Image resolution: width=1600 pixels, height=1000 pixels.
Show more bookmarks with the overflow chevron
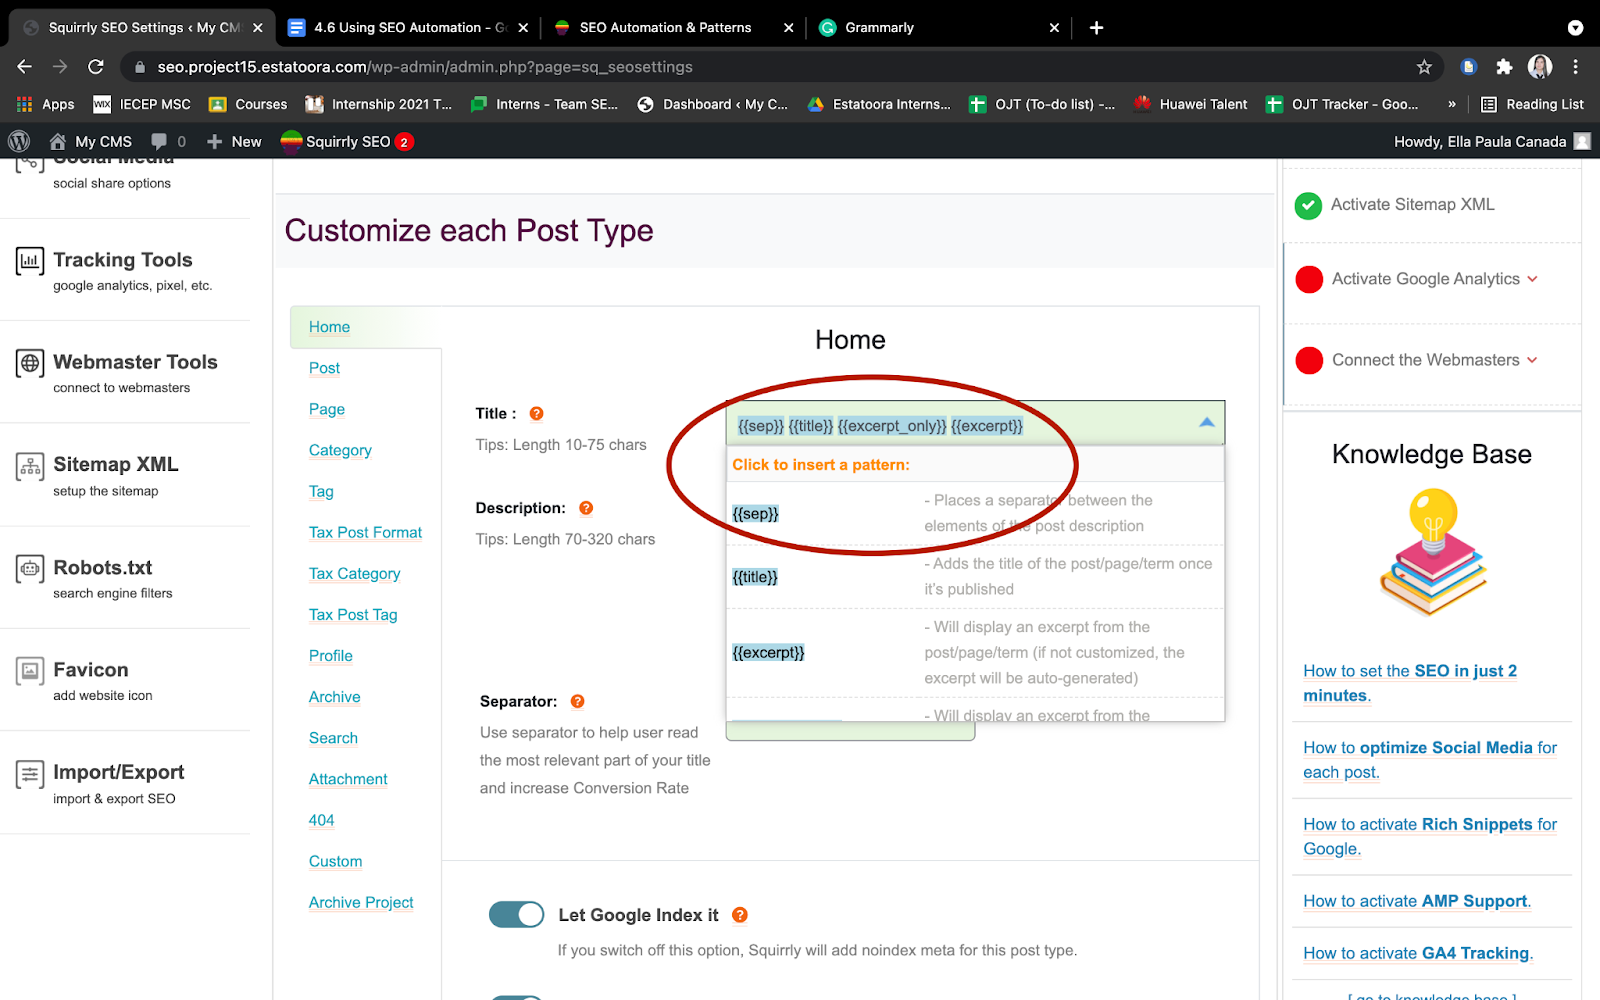1452,104
